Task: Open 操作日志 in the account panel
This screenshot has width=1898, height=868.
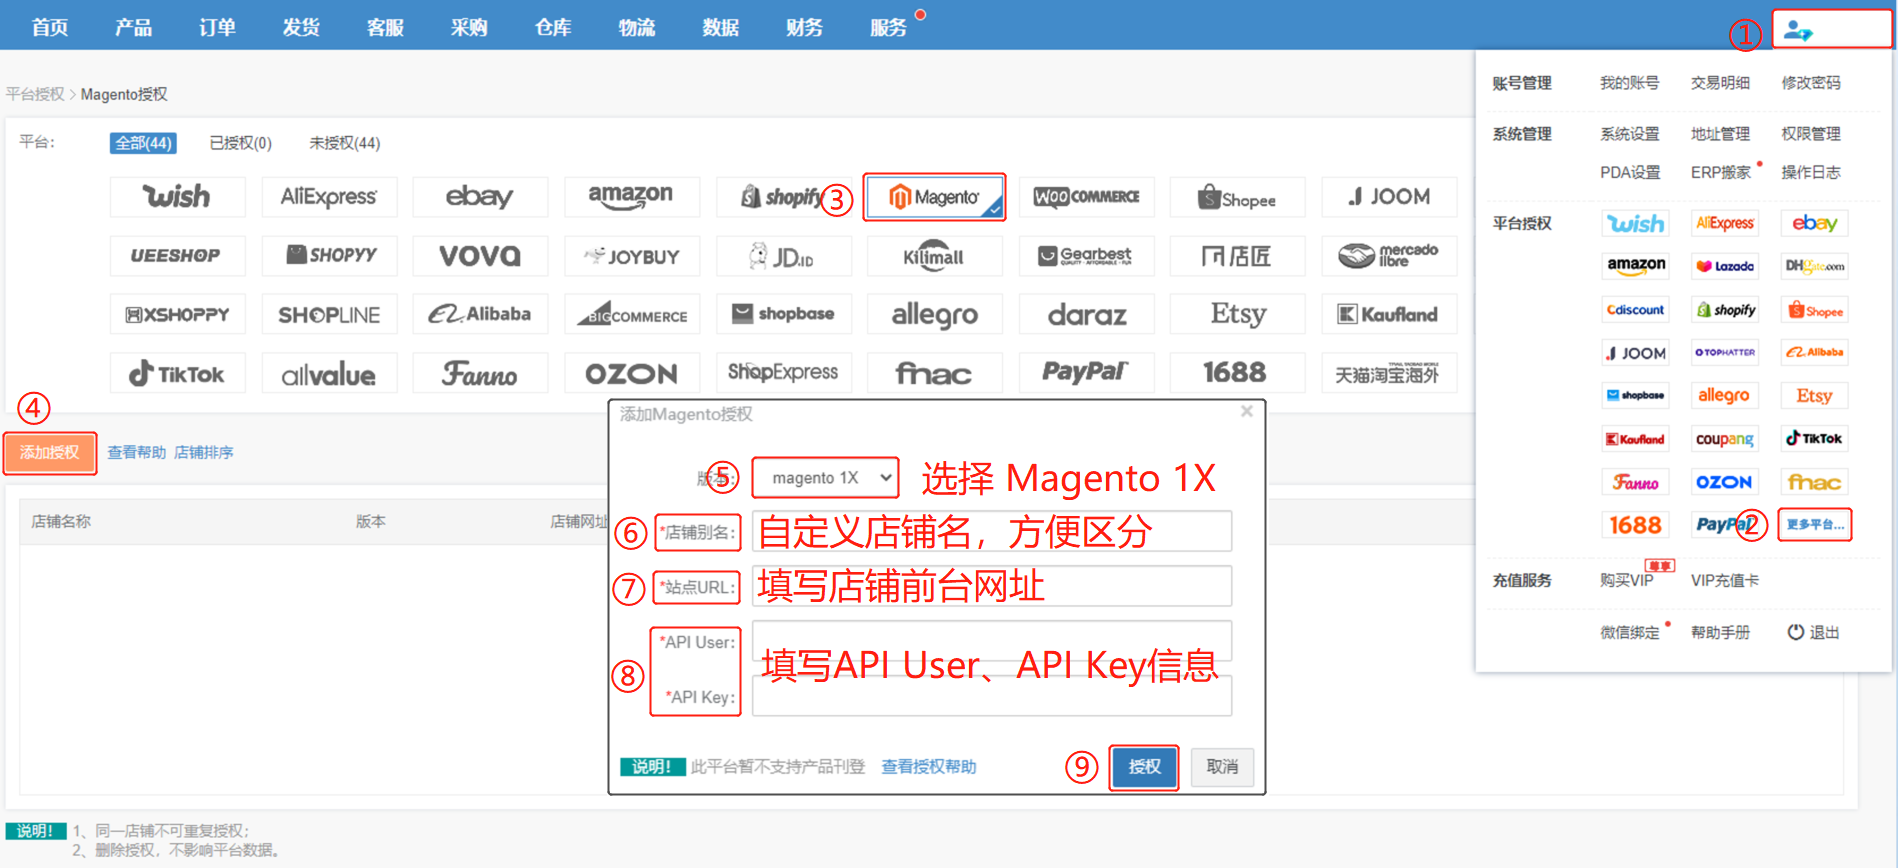Action: click(x=1810, y=172)
